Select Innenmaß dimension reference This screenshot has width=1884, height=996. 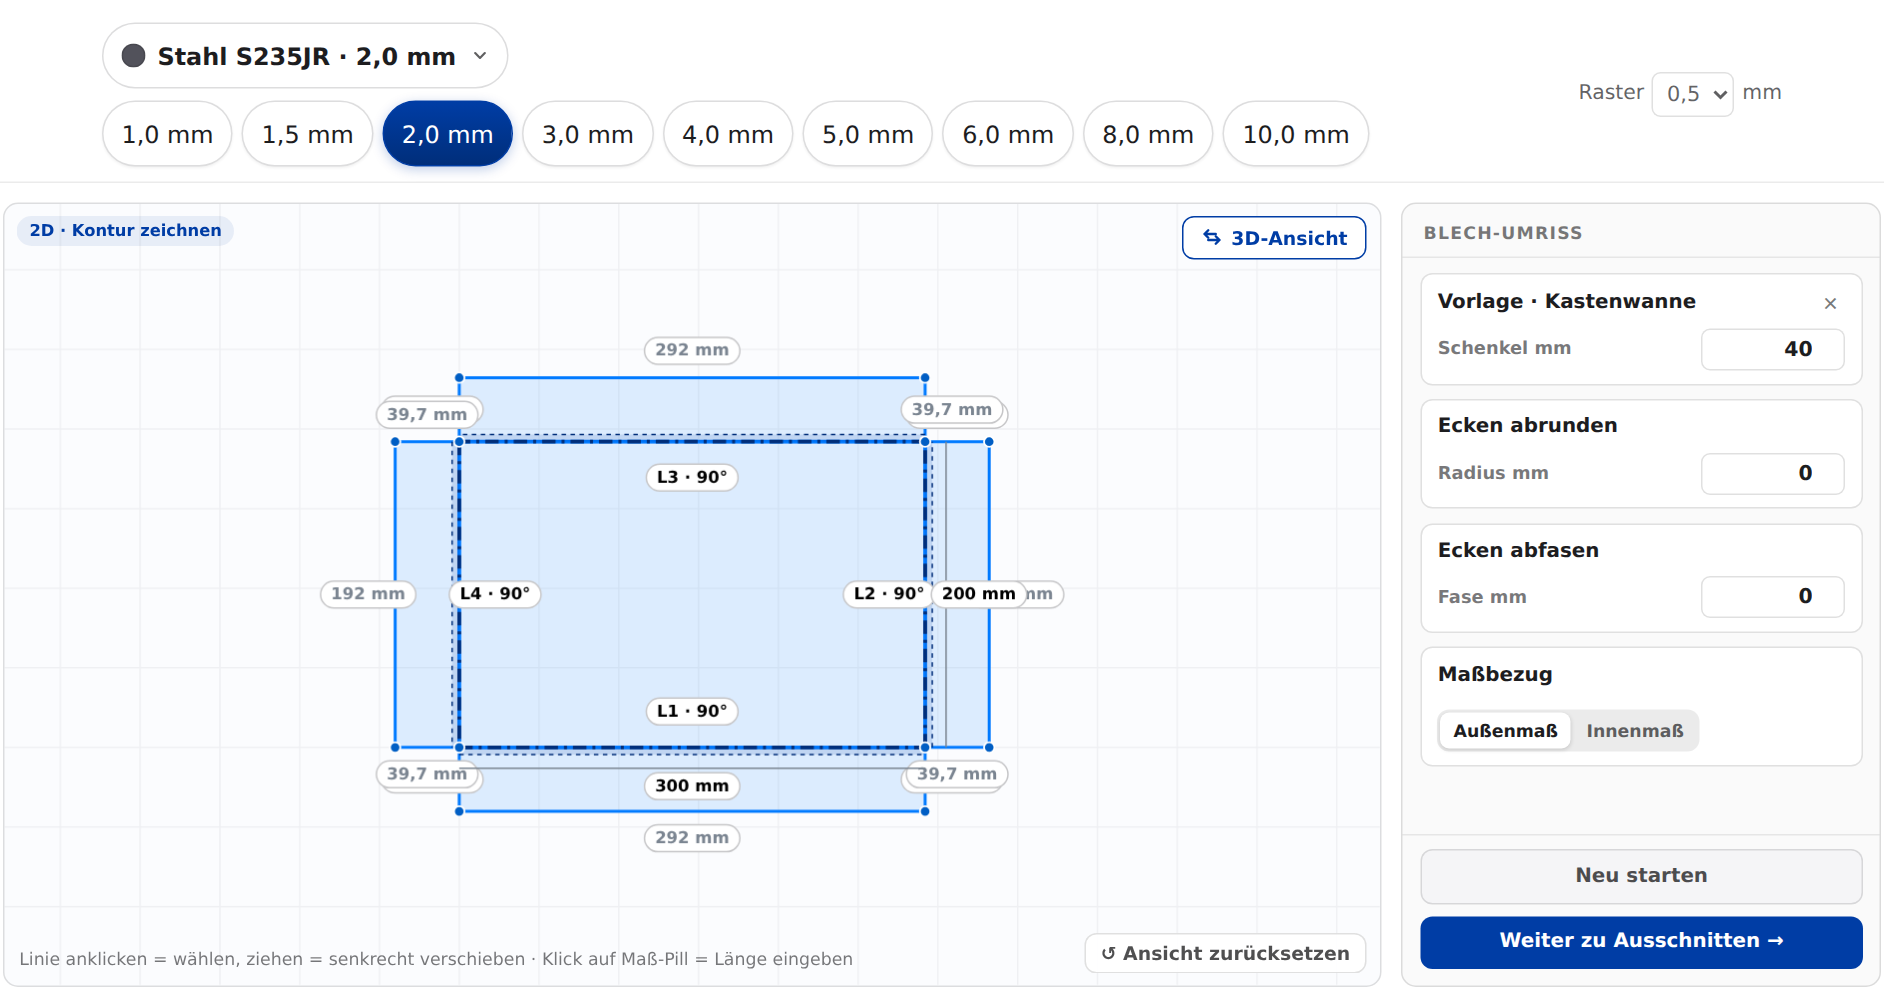1635,731
